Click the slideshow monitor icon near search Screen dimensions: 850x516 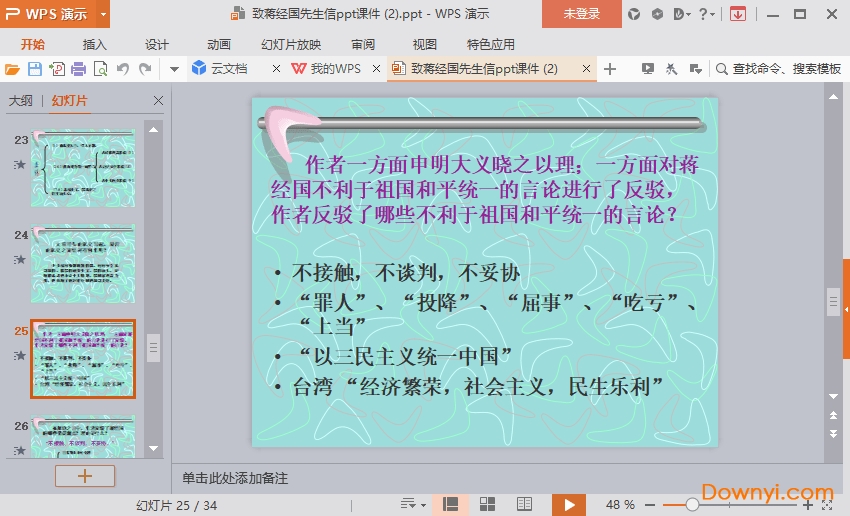click(647, 68)
